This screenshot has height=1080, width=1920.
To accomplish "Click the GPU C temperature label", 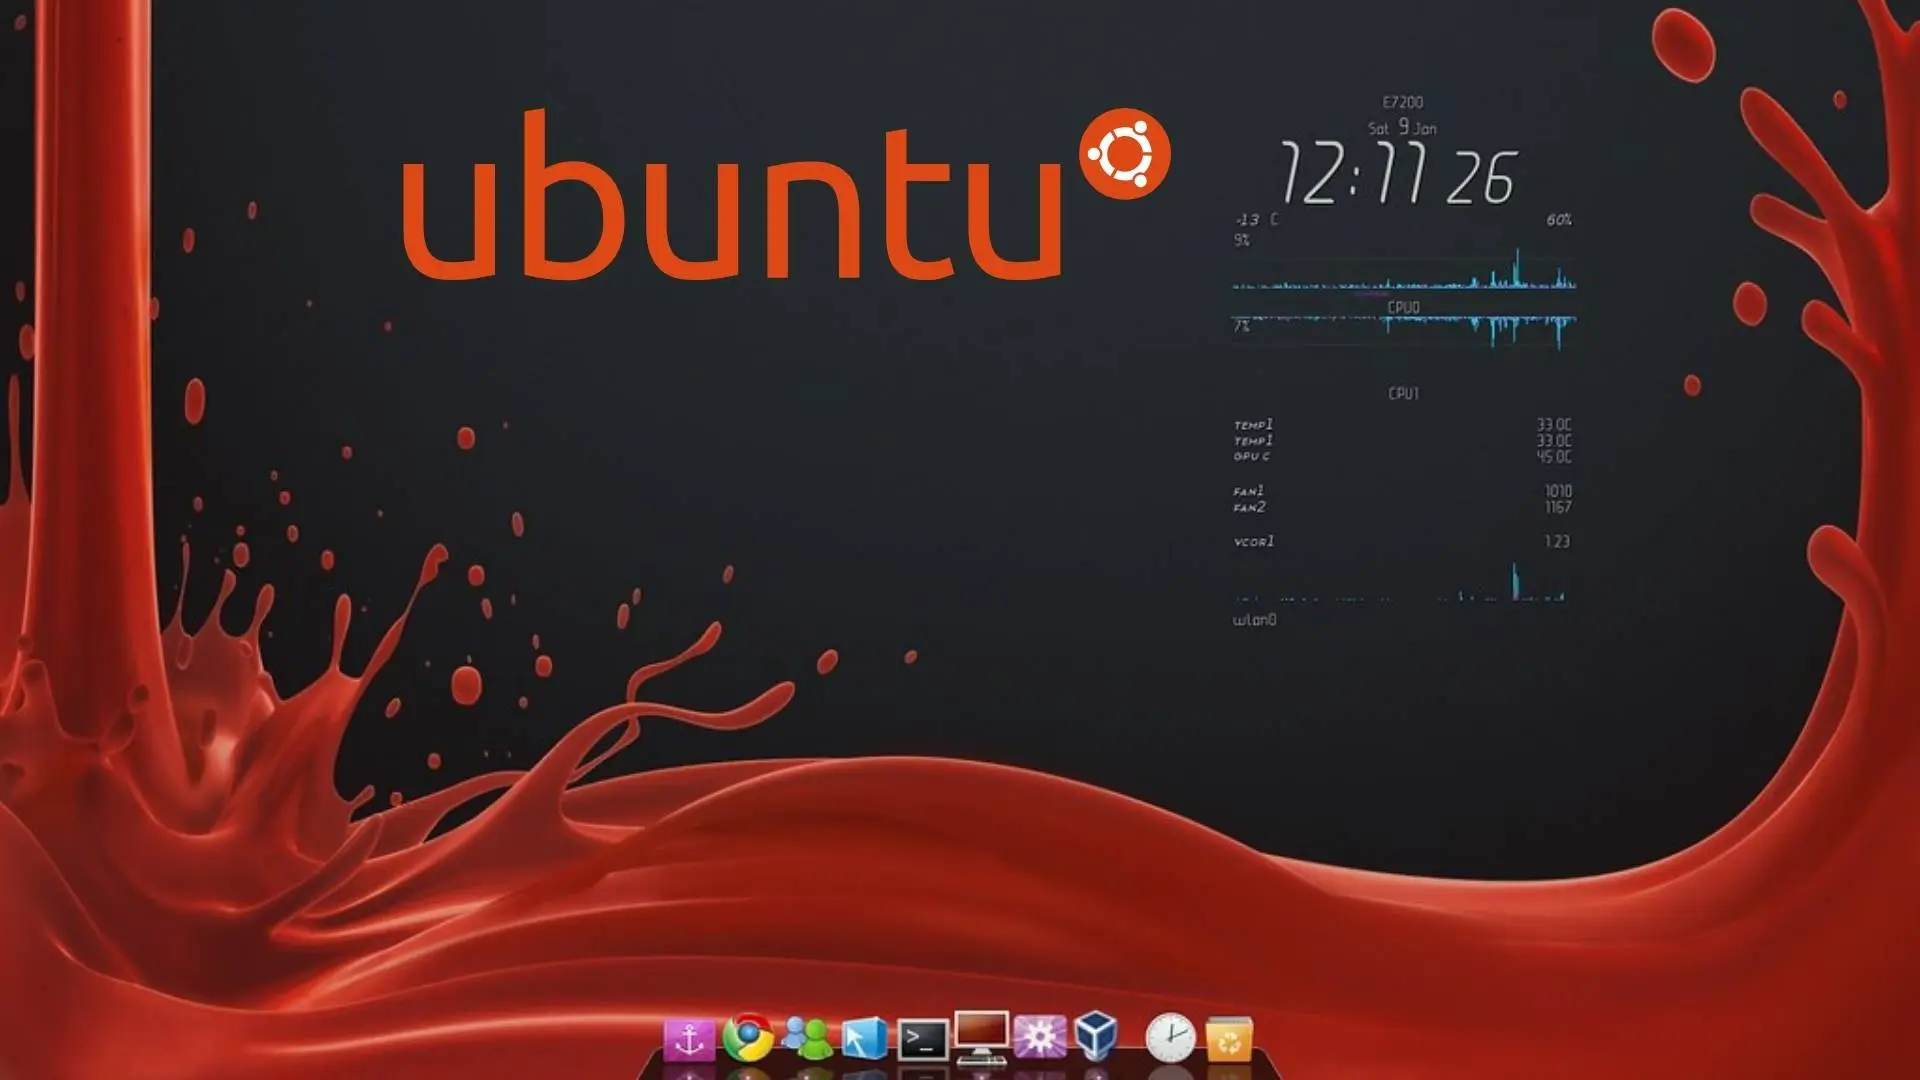I will tap(1251, 456).
